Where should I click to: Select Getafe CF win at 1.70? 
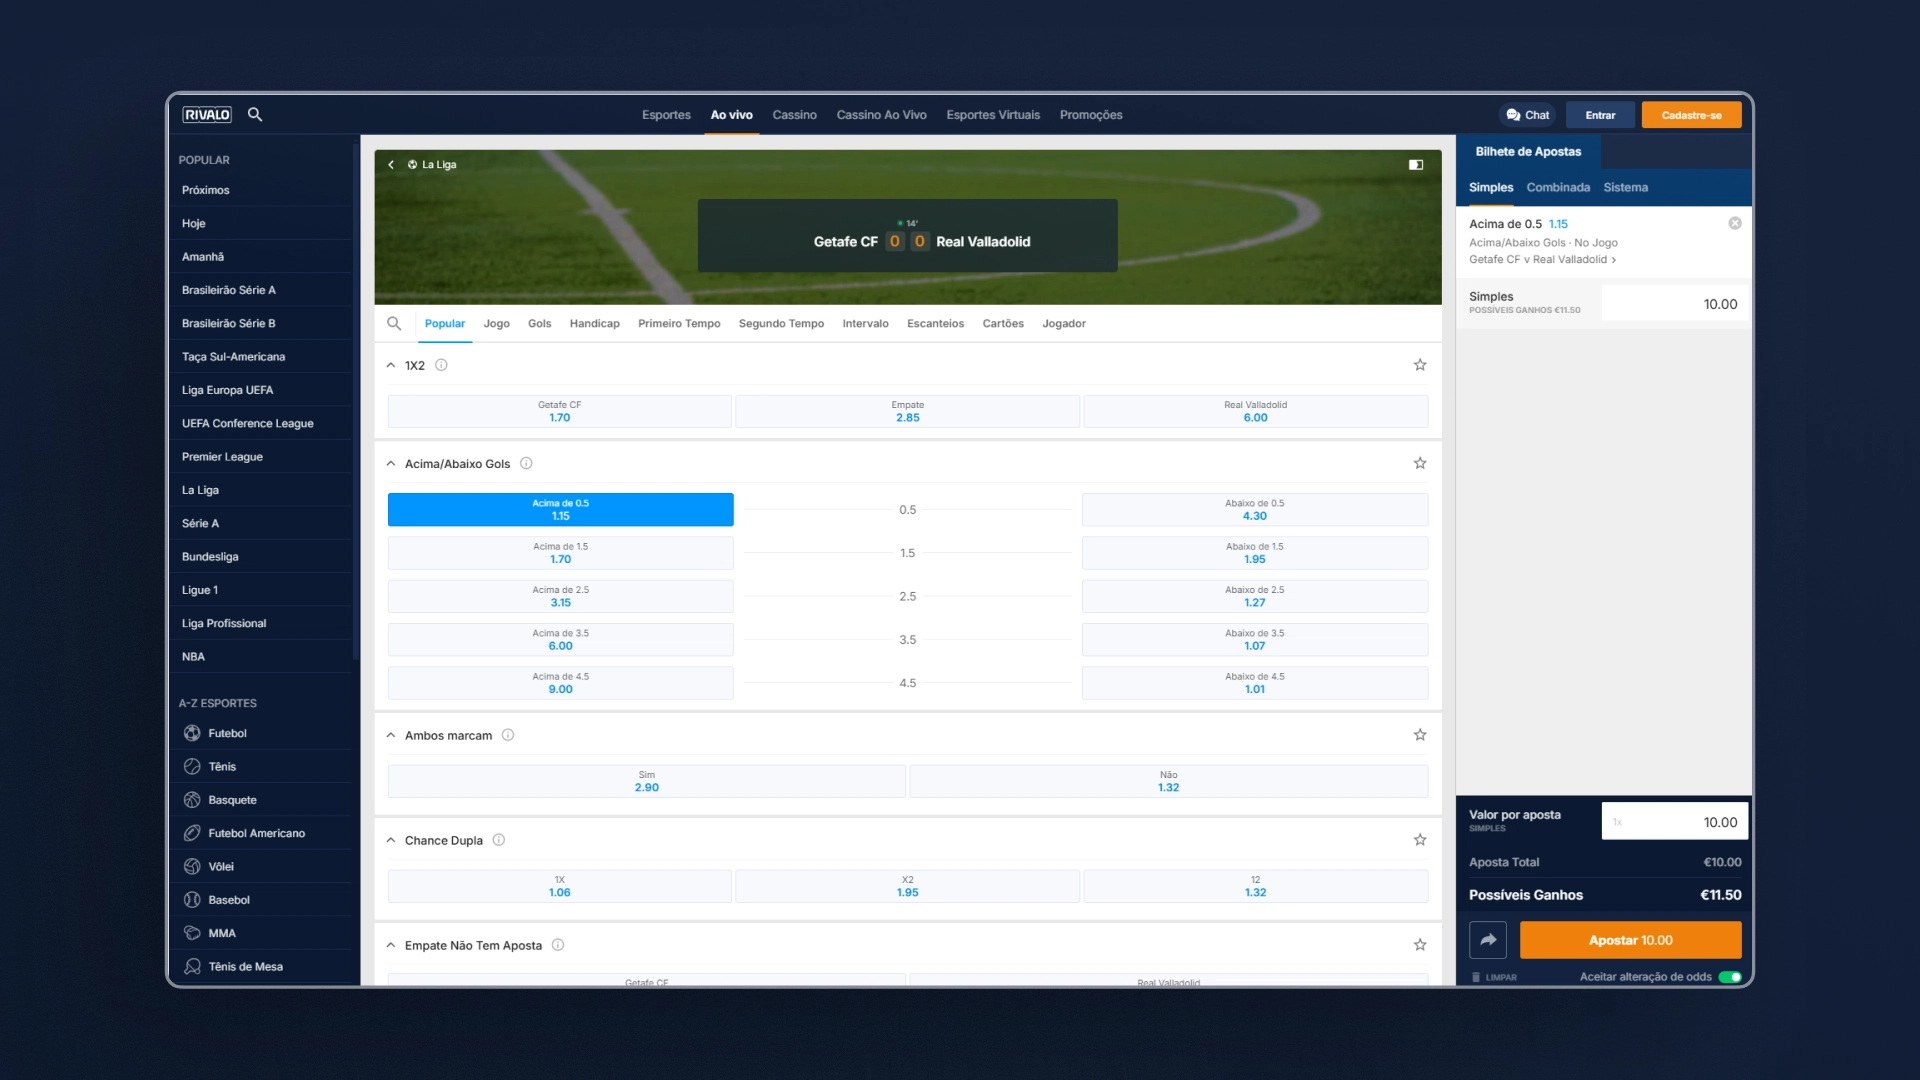click(559, 411)
